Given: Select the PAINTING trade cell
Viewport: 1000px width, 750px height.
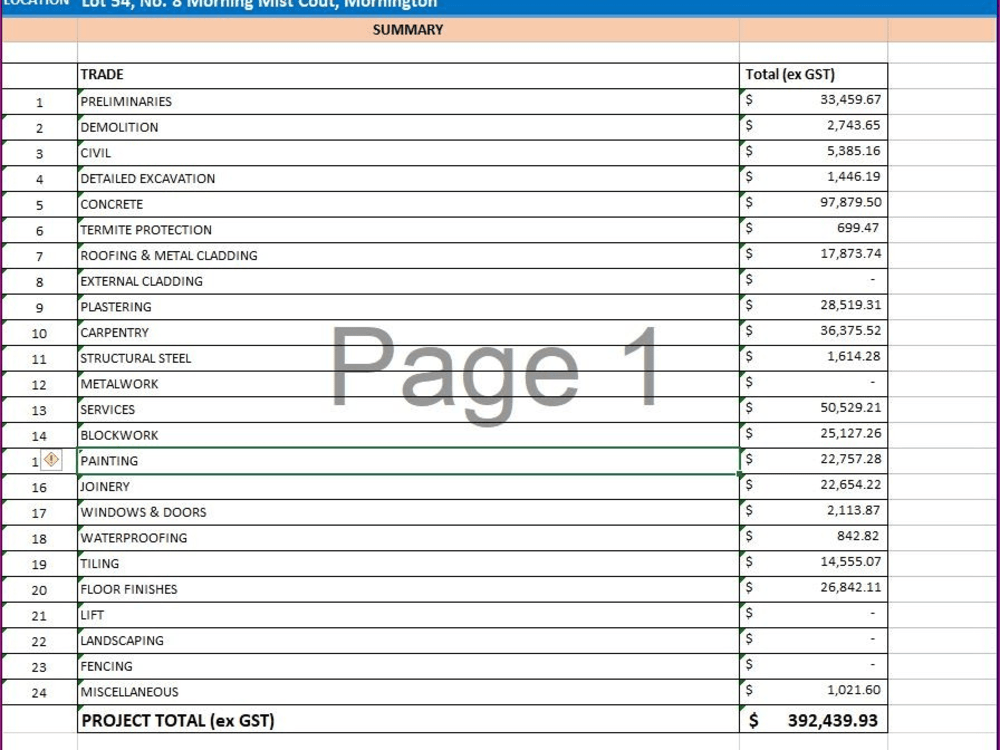Looking at the screenshot, I should (408, 461).
